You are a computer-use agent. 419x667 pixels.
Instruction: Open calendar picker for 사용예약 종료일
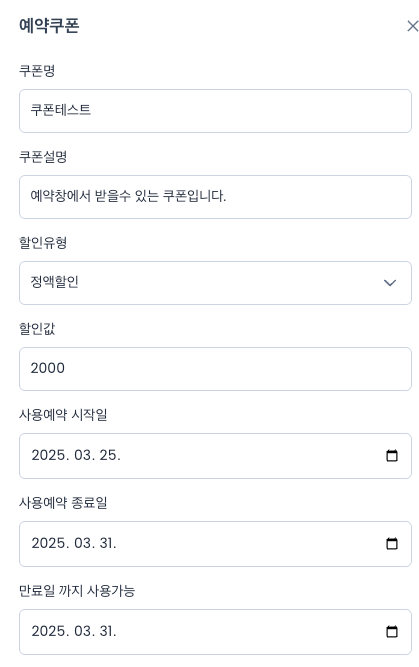point(391,543)
